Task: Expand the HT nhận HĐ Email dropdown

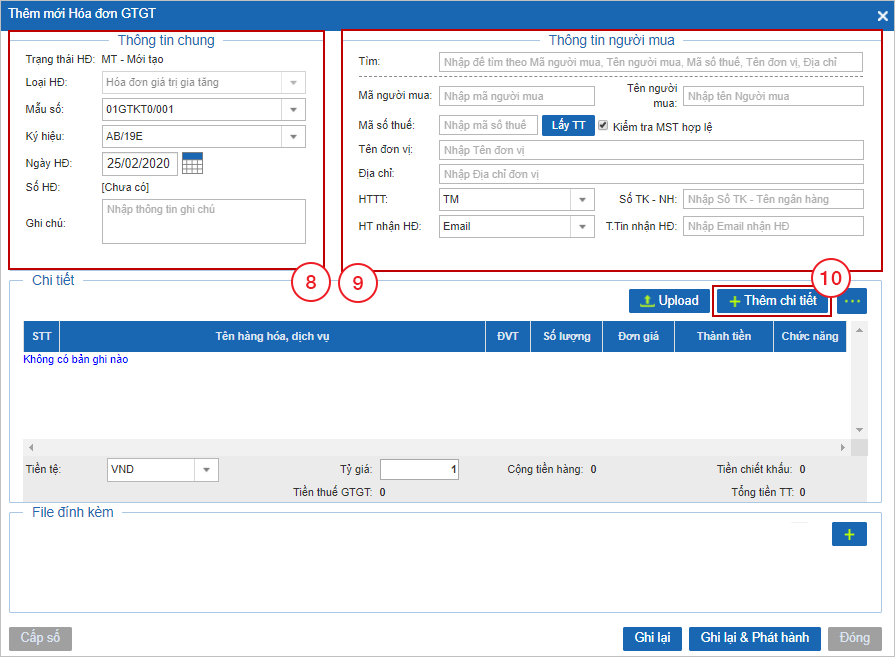Action: click(x=582, y=227)
